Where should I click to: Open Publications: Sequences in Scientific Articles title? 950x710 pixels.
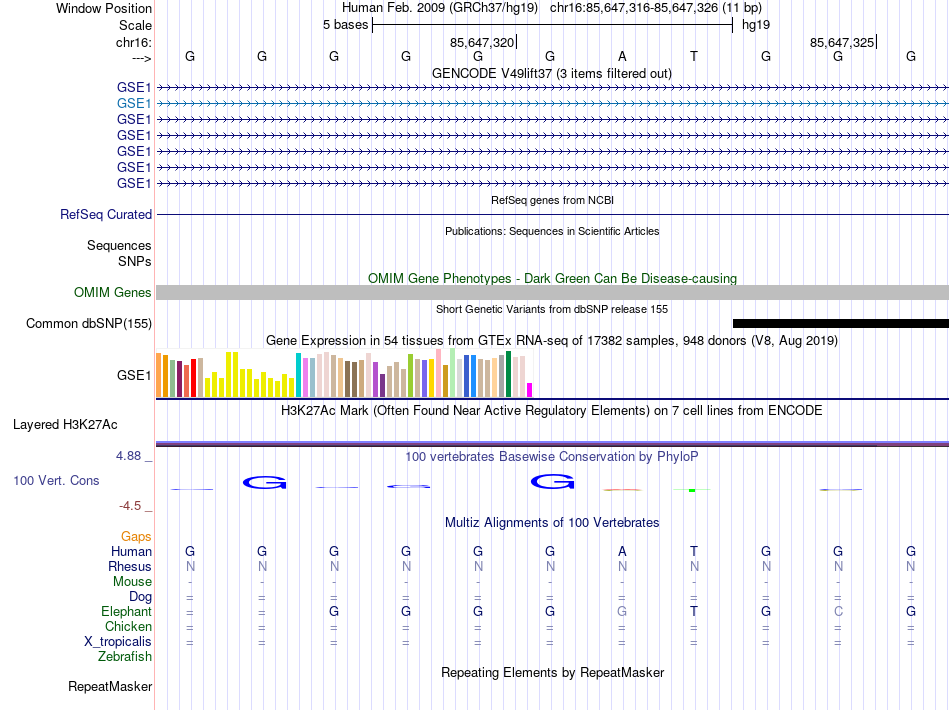click(552, 231)
